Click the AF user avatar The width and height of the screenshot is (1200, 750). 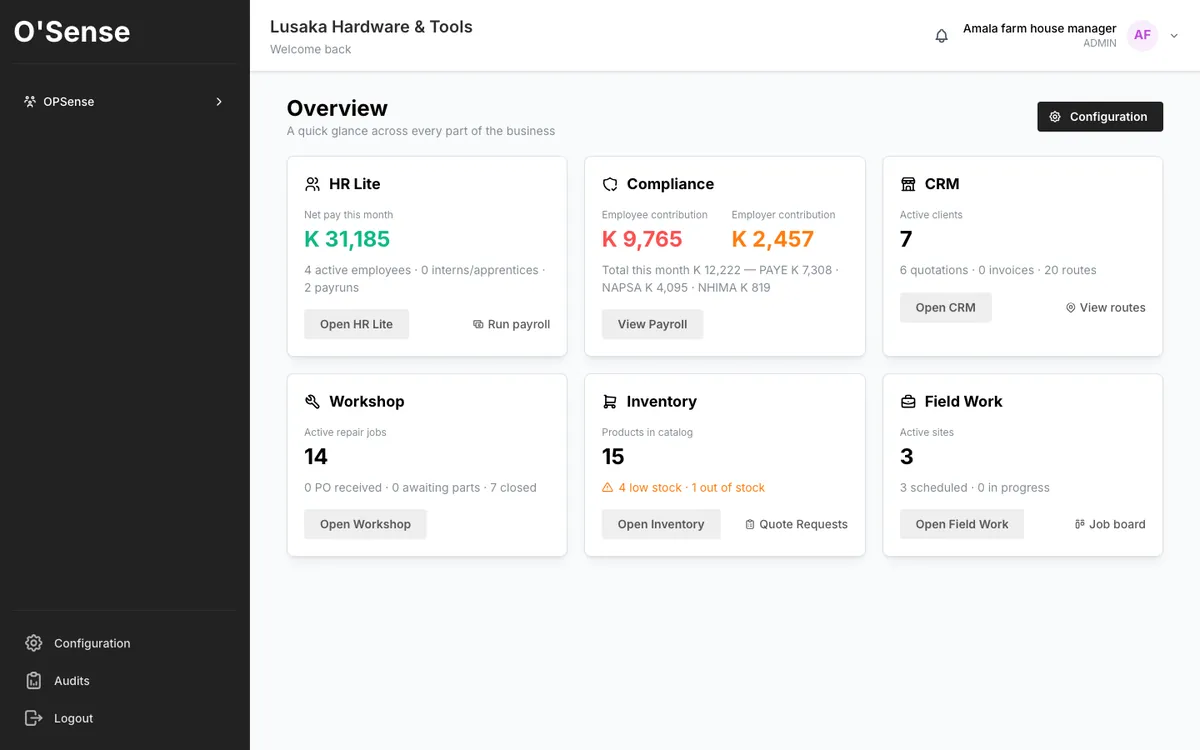[1142, 35]
